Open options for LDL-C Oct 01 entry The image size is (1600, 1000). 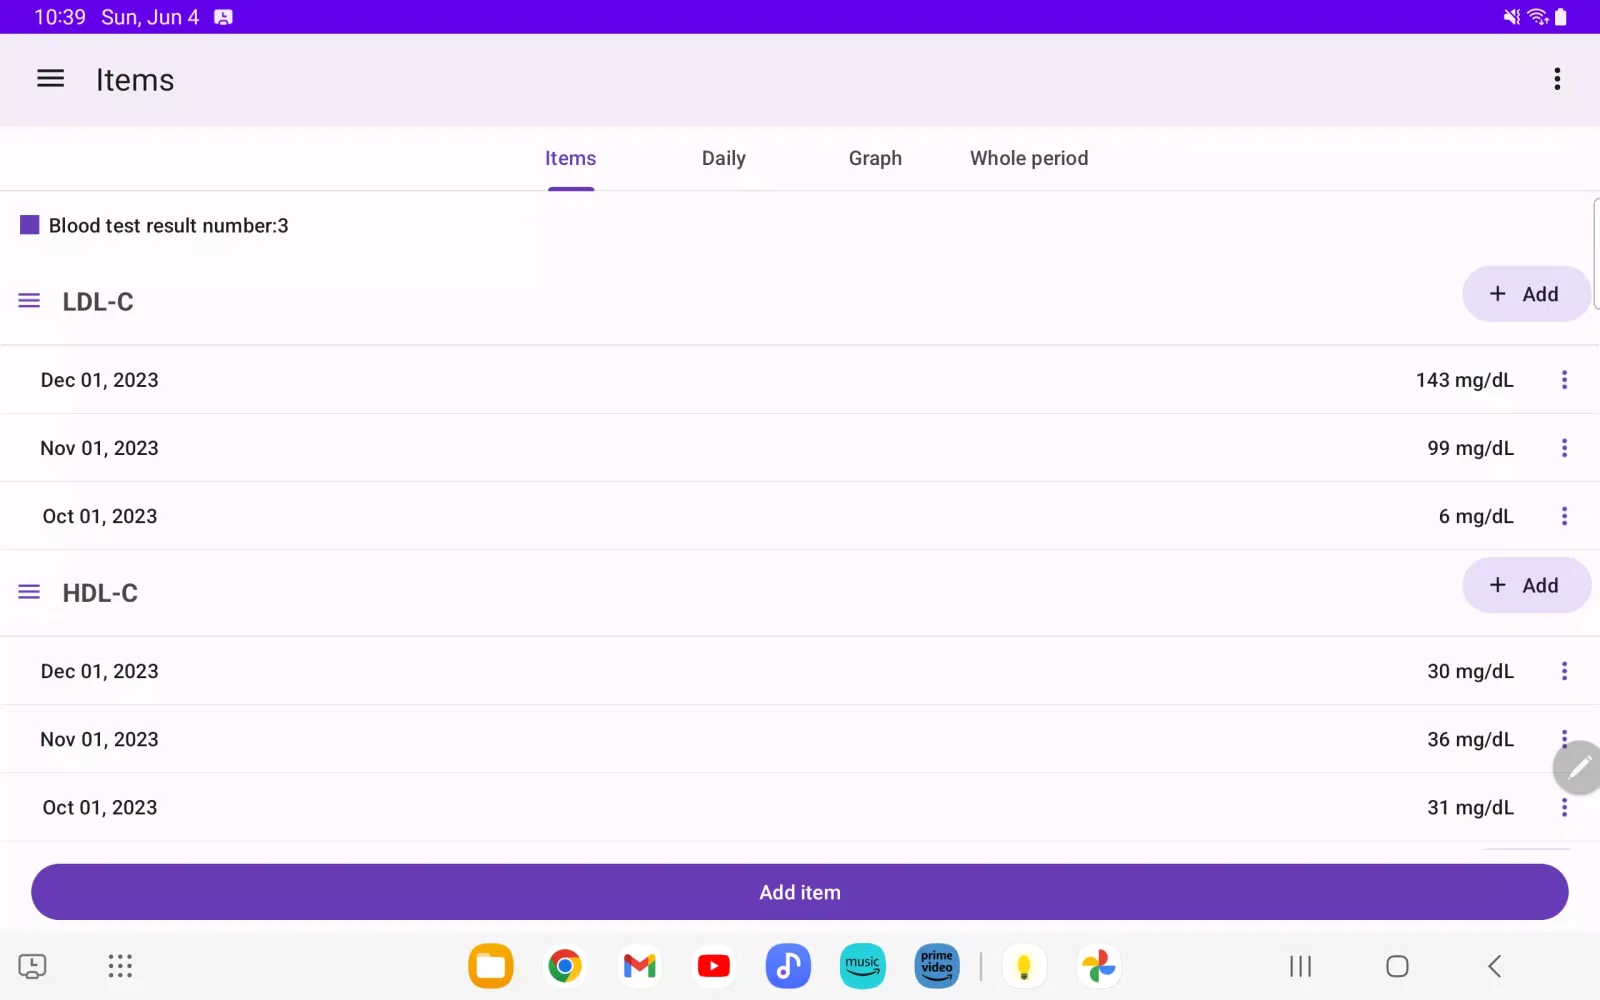[1564, 516]
